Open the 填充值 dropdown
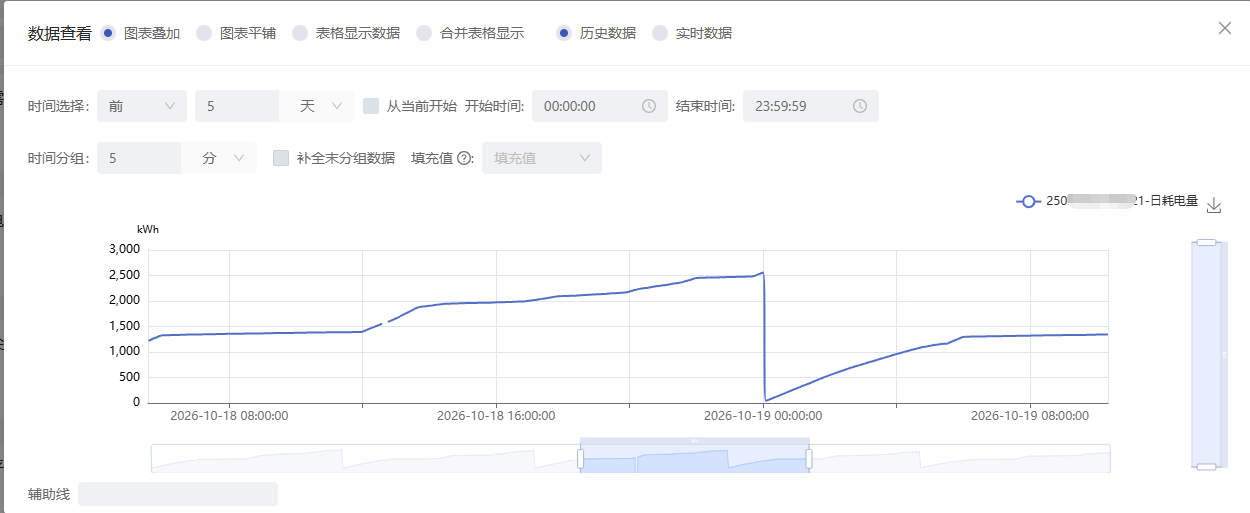The width and height of the screenshot is (1250, 513). pyautogui.click(x=542, y=158)
